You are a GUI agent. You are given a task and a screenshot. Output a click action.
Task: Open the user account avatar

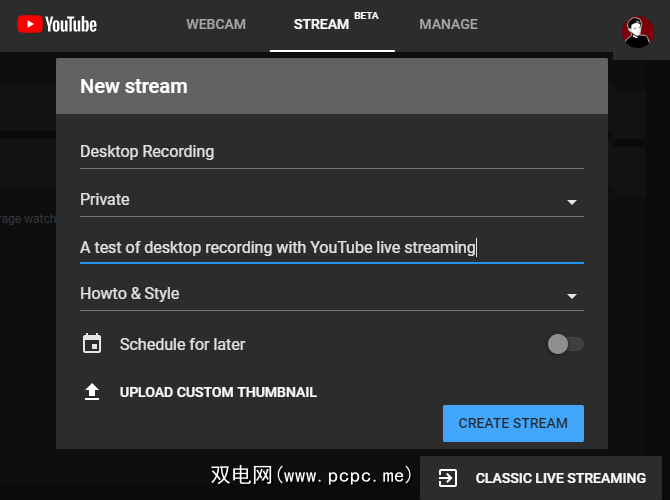pyautogui.click(x=637, y=31)
